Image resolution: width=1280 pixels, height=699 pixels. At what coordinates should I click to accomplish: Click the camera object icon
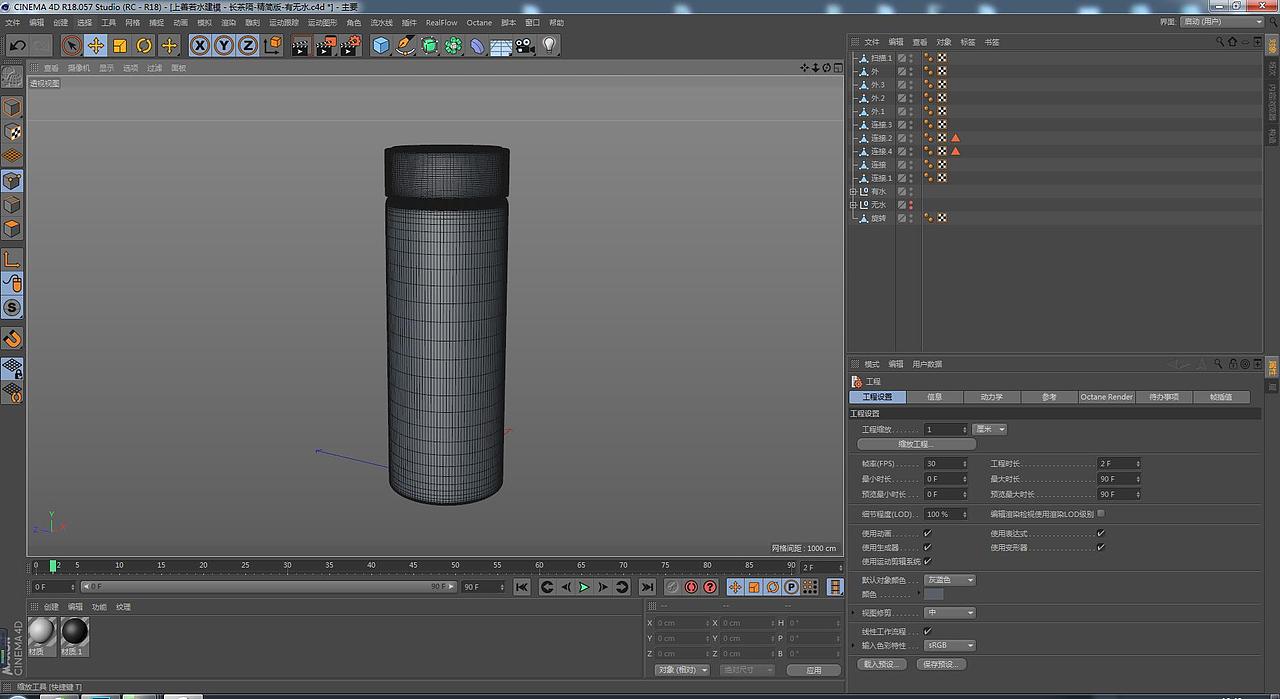pos(524,45)
